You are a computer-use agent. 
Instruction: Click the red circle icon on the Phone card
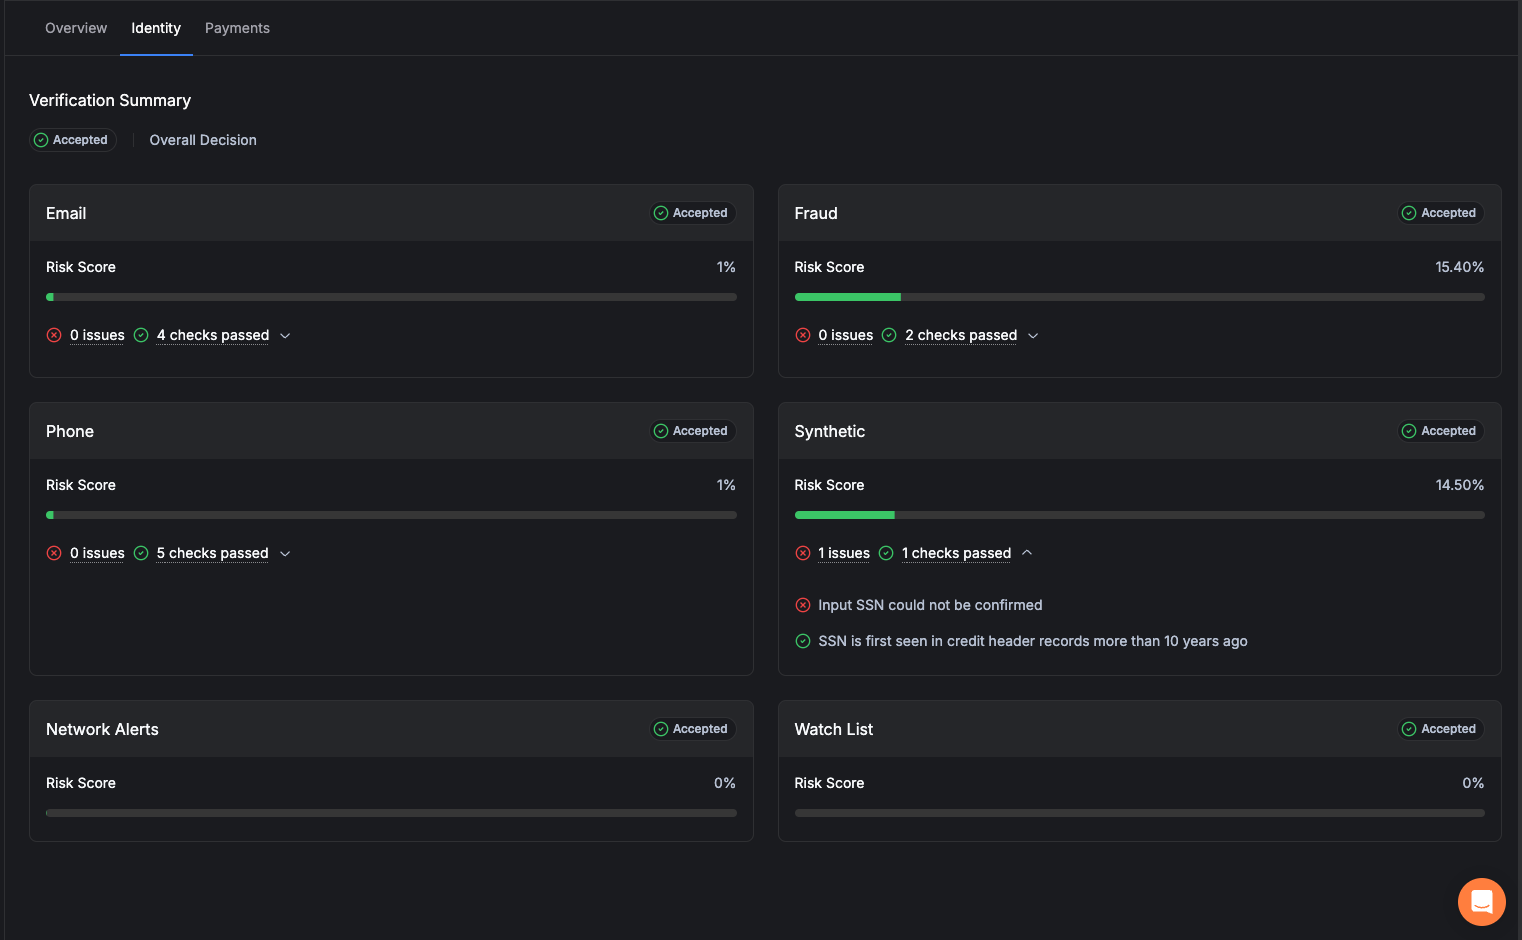click(54, 553)
